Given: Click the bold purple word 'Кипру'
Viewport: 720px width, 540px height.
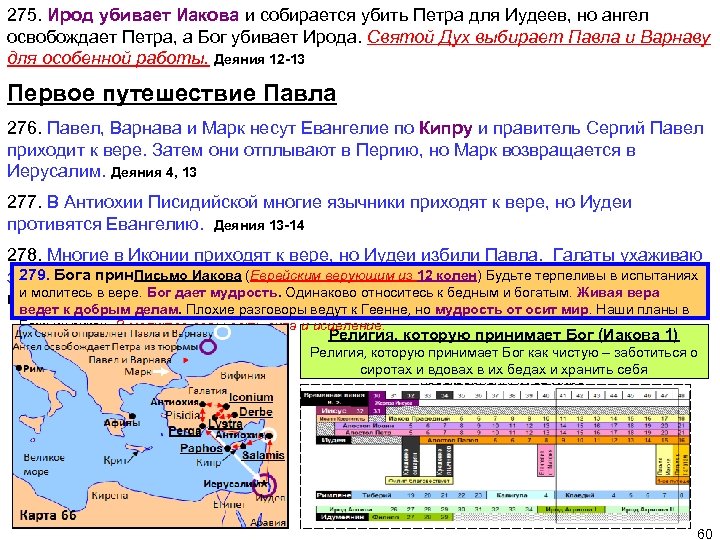Looking at the screenshot, I should (x=445, y=128).
